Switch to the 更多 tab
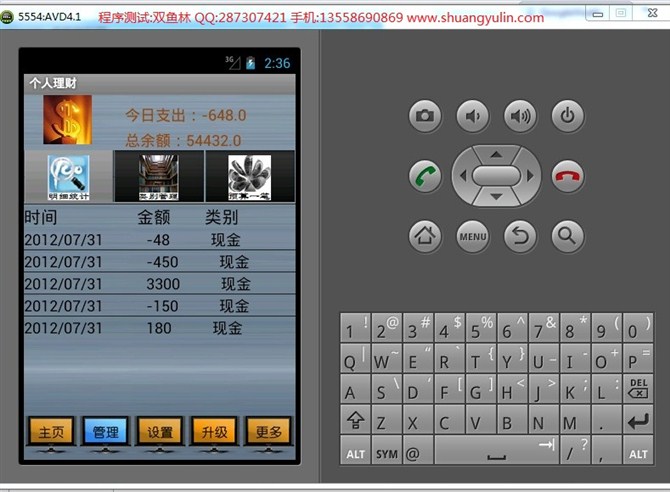 (268, 431)
